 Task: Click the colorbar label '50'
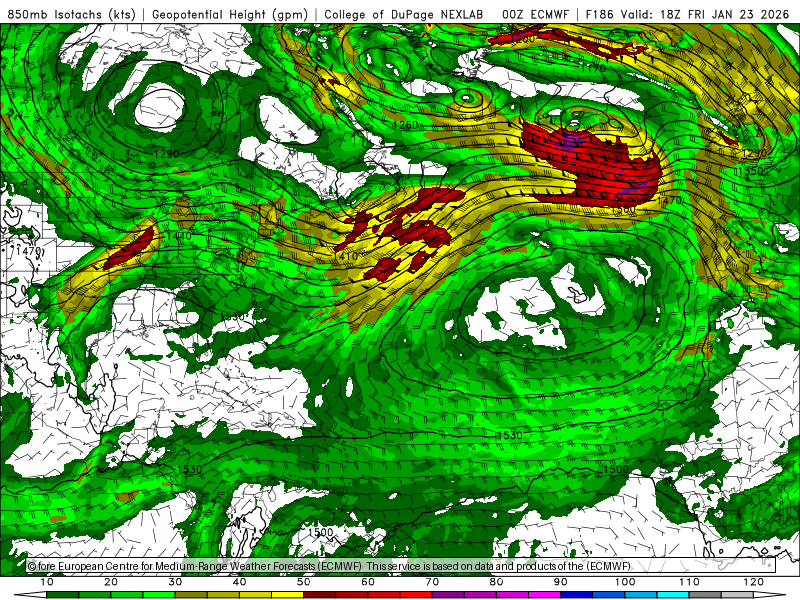304,582
